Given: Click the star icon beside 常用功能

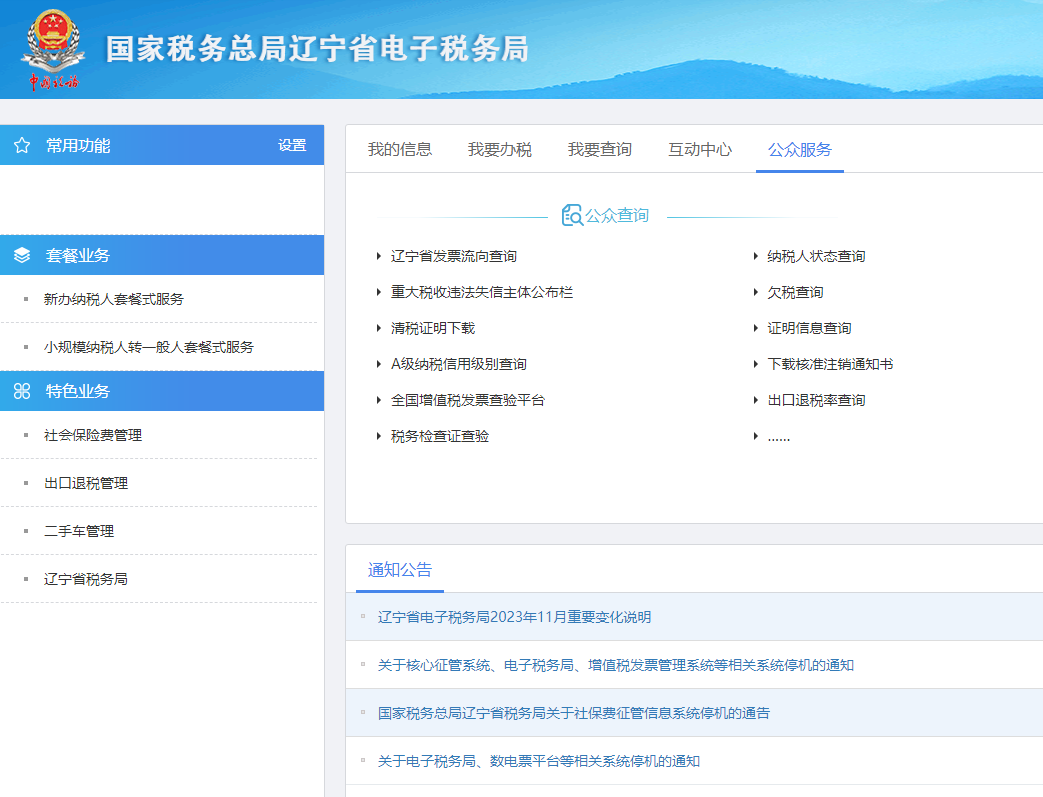Looking at the screenshot, I should click(x=22, y=145).
